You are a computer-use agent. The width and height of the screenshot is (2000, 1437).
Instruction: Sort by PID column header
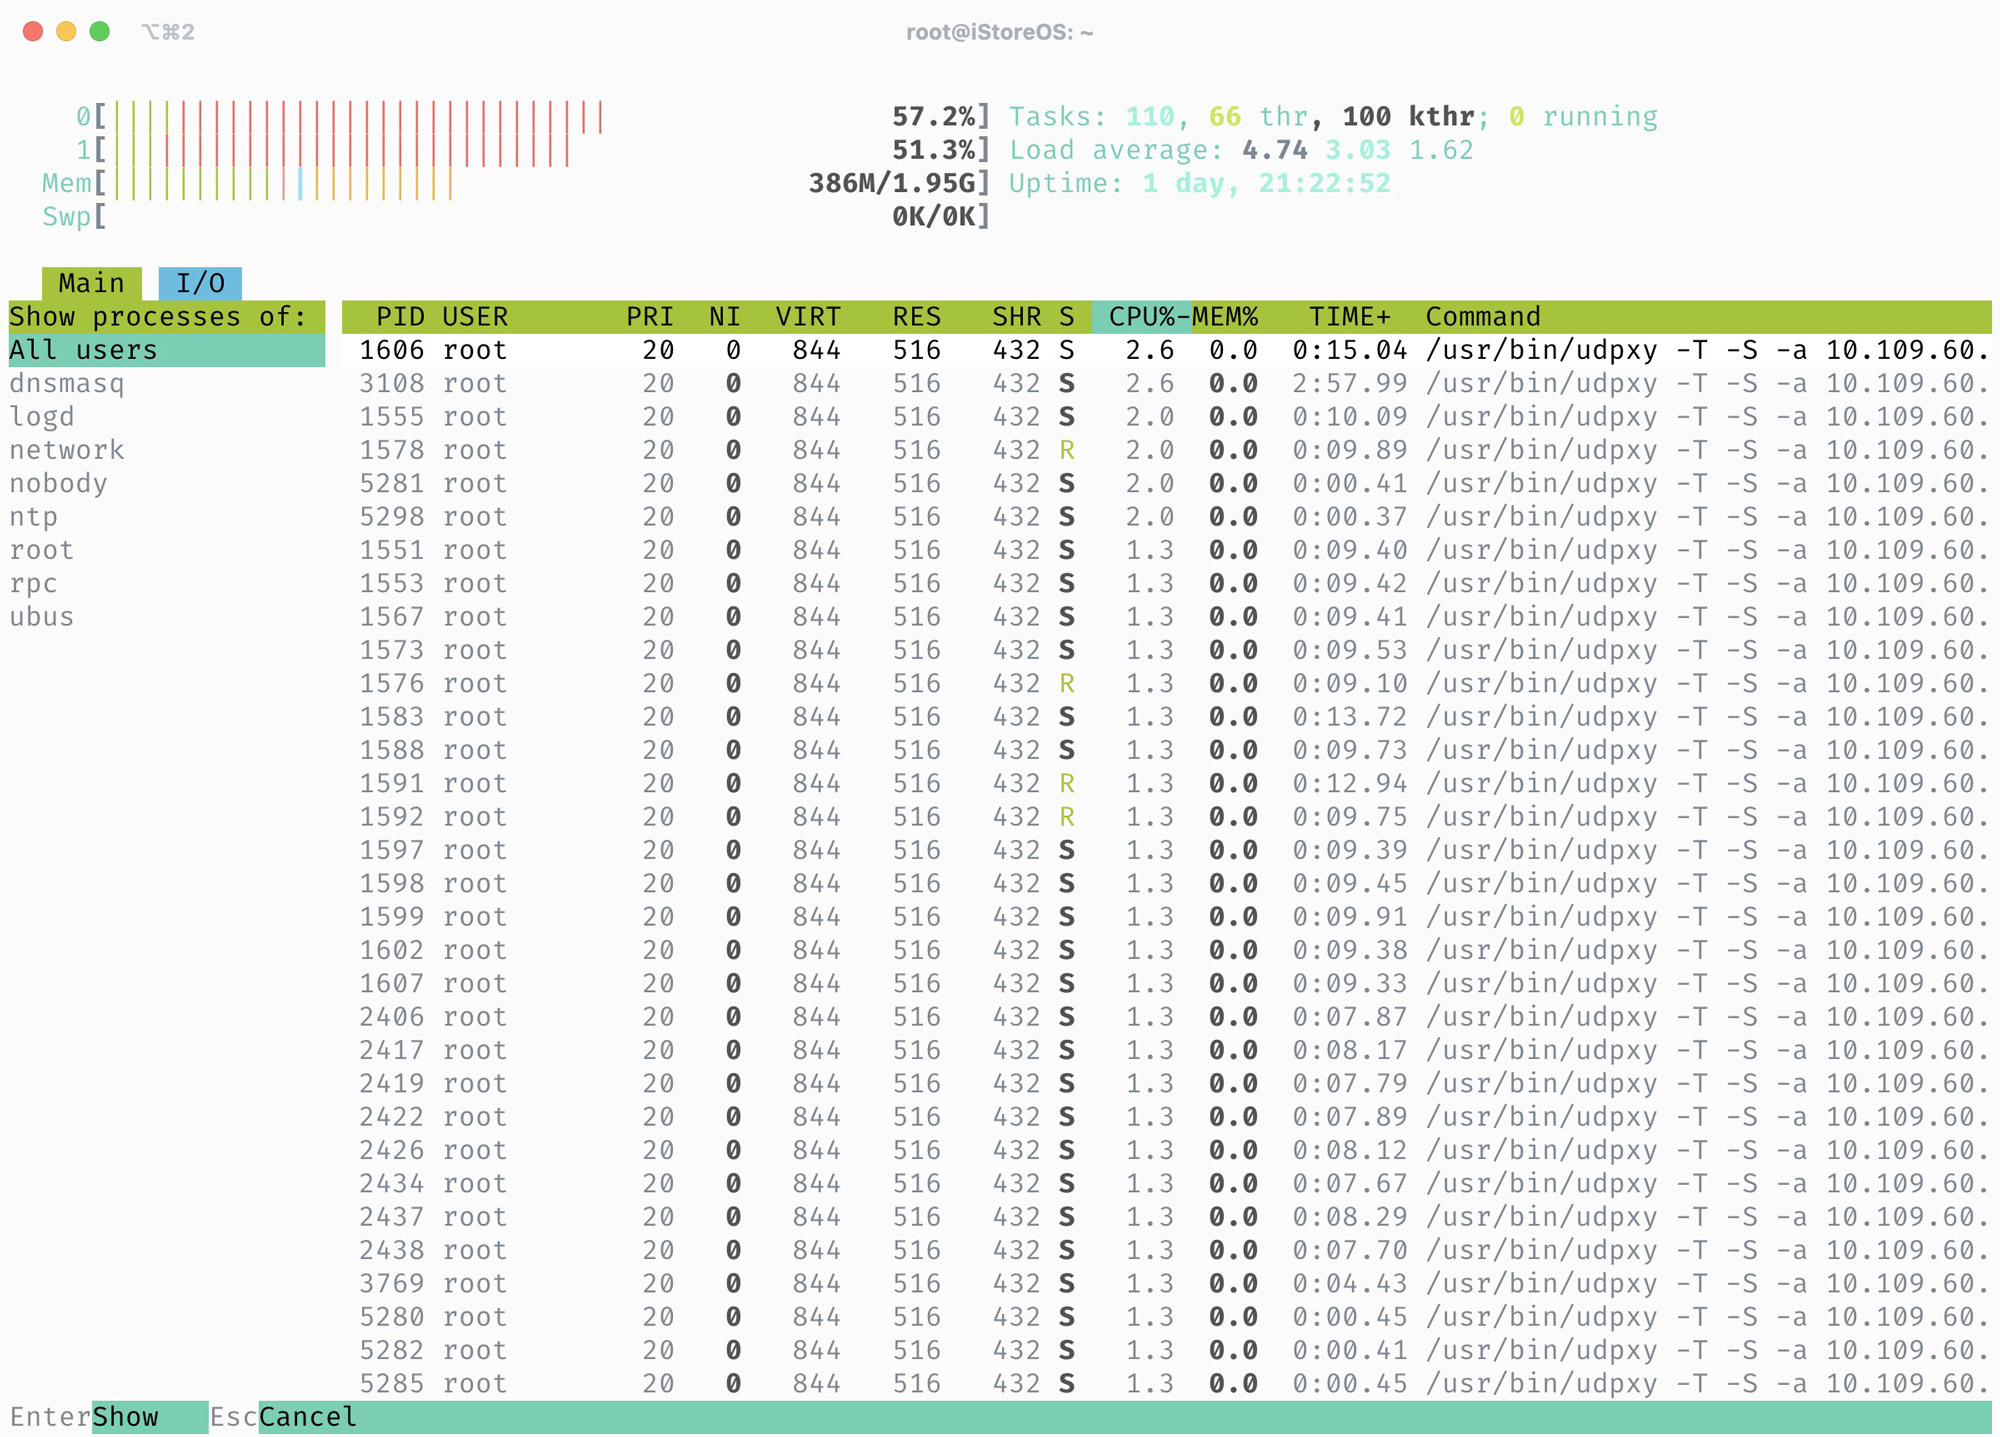tap(400, 317)
